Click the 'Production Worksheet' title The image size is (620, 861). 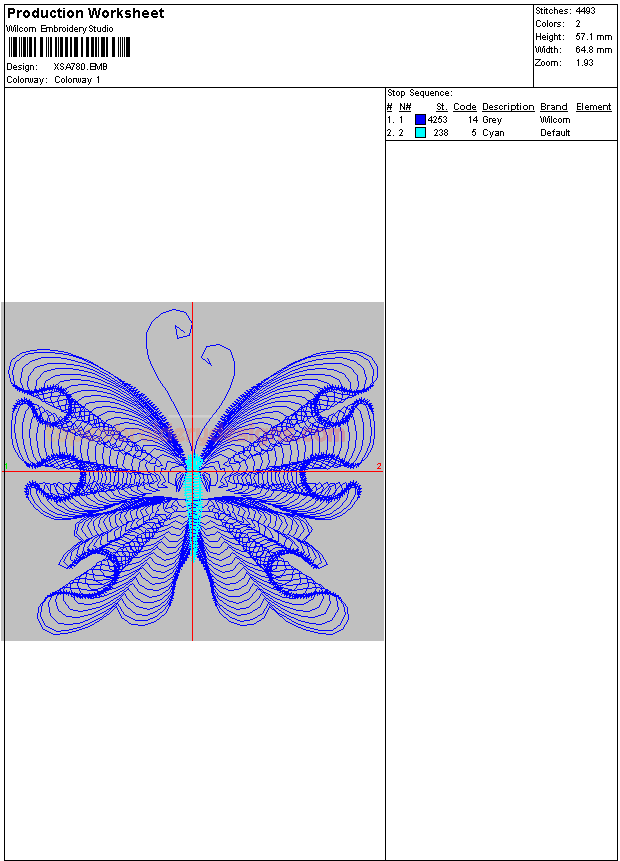(x=85, y=13)
